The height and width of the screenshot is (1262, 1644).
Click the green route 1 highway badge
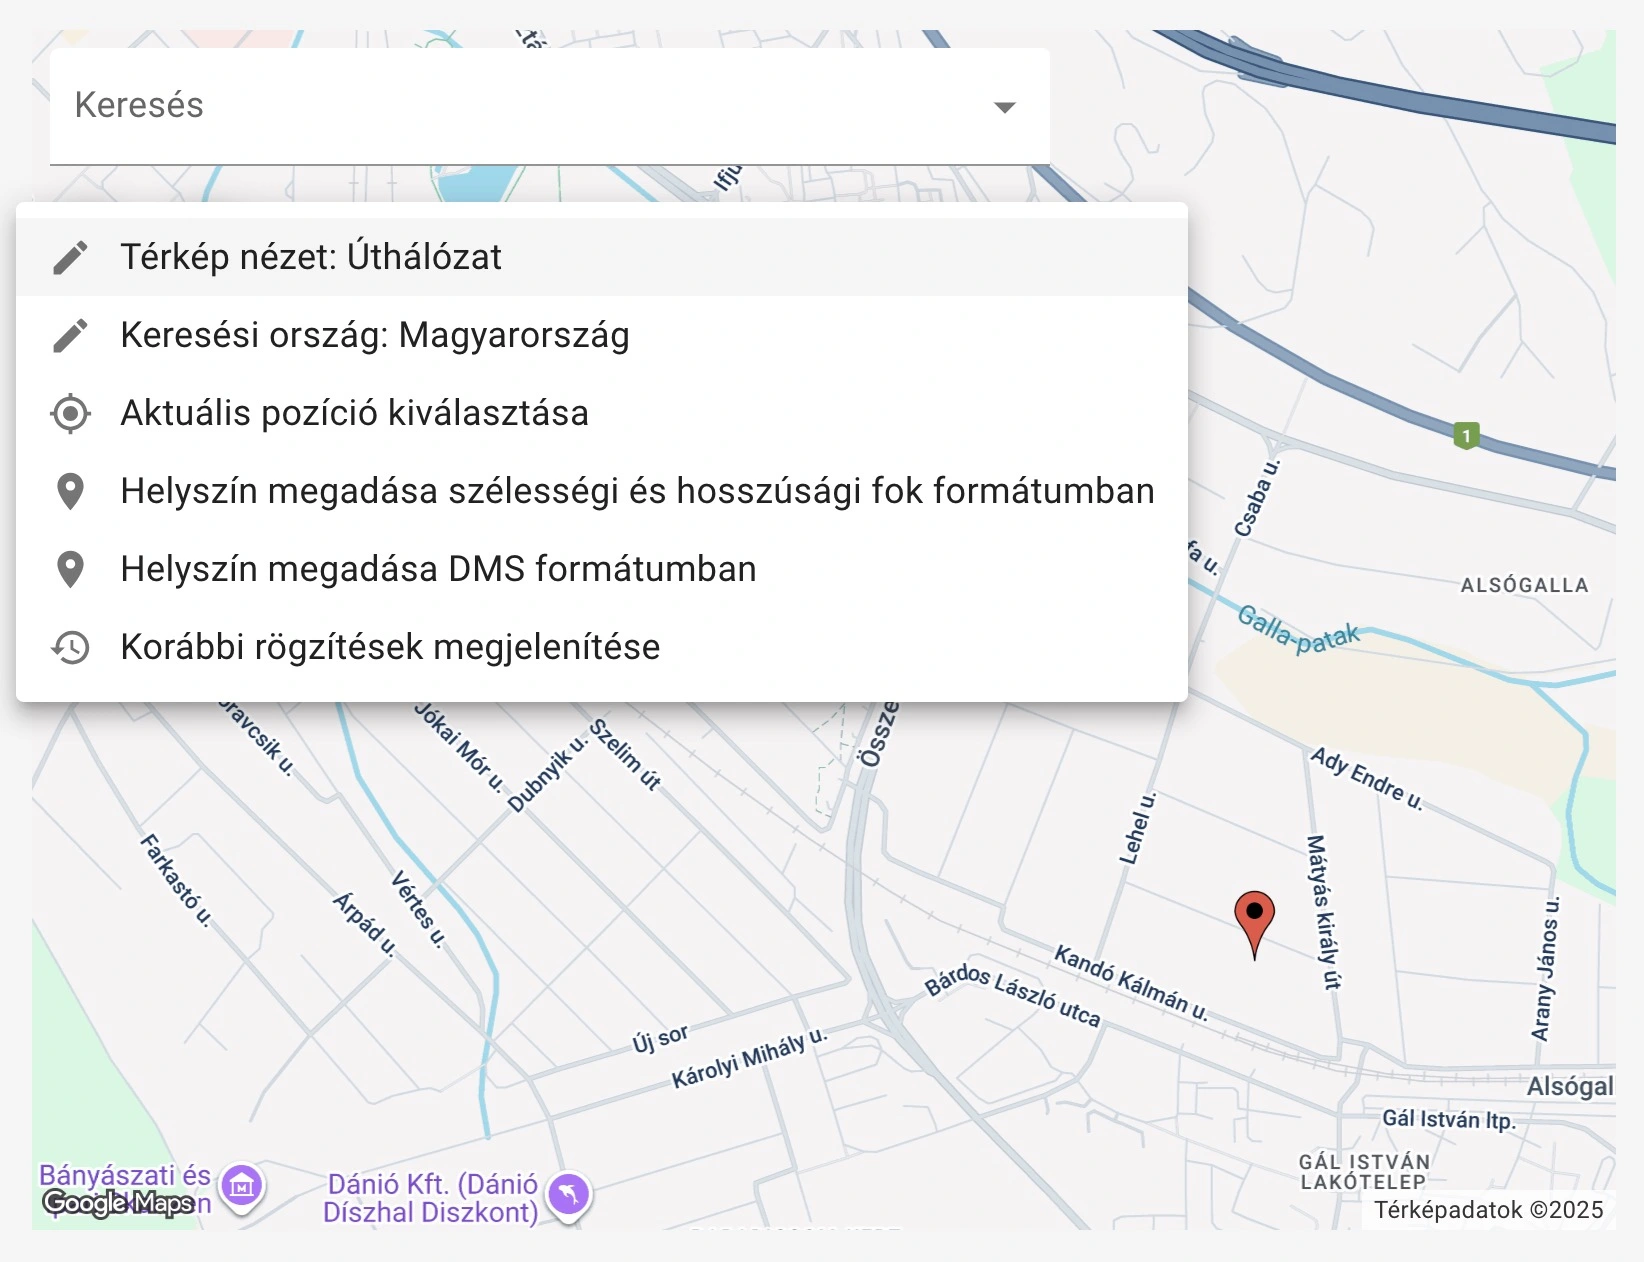[1466, 436]
